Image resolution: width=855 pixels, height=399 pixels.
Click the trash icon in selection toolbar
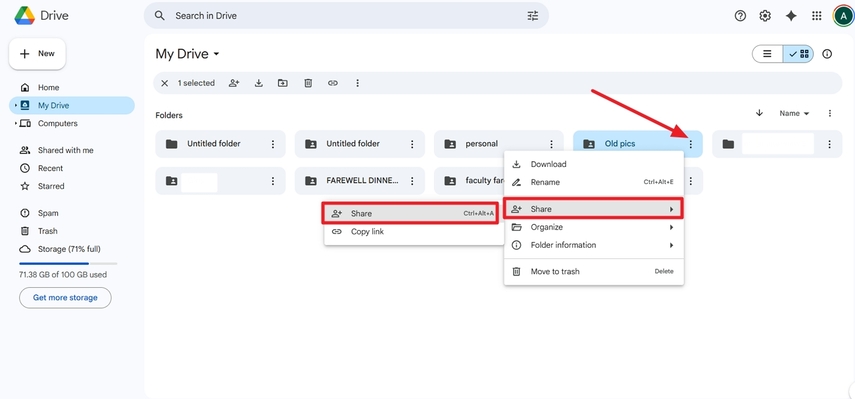[308, 83]
